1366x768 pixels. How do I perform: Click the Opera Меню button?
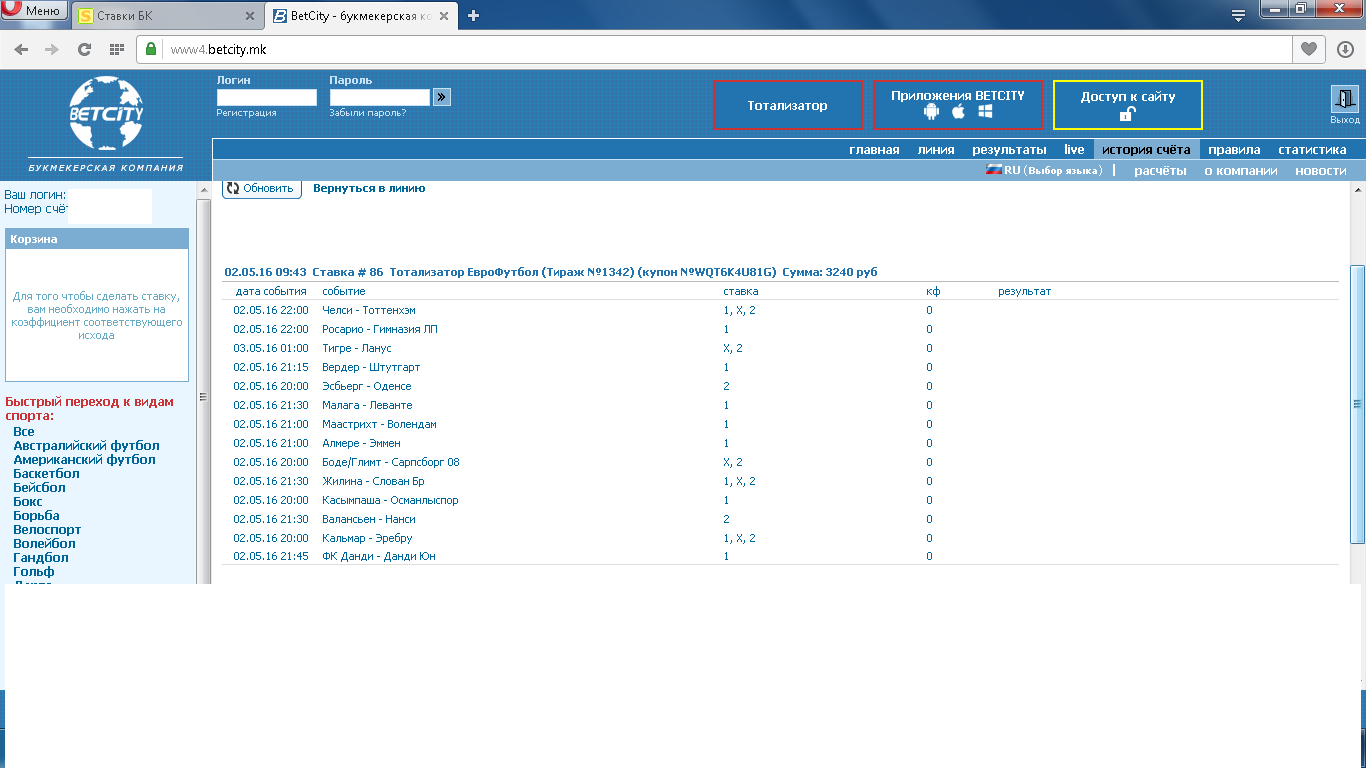pyautogui.click(x=33, y=11)
